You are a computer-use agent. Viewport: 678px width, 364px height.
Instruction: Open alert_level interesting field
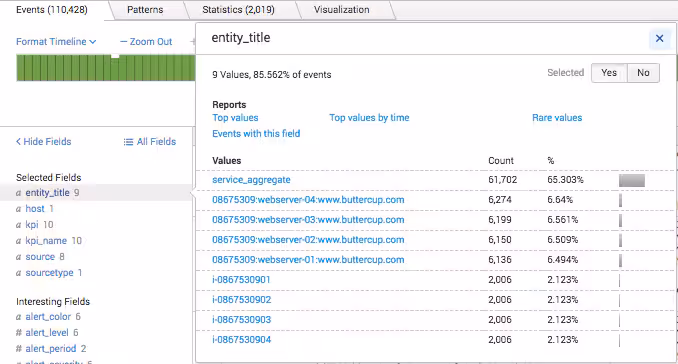tap(47, 332)
